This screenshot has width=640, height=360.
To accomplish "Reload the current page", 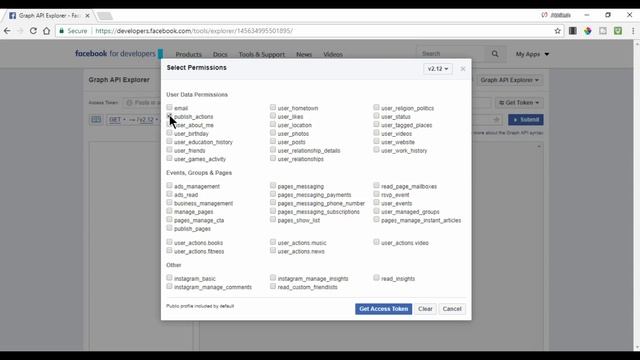I will pyautogui.click(x=33, y=31).
